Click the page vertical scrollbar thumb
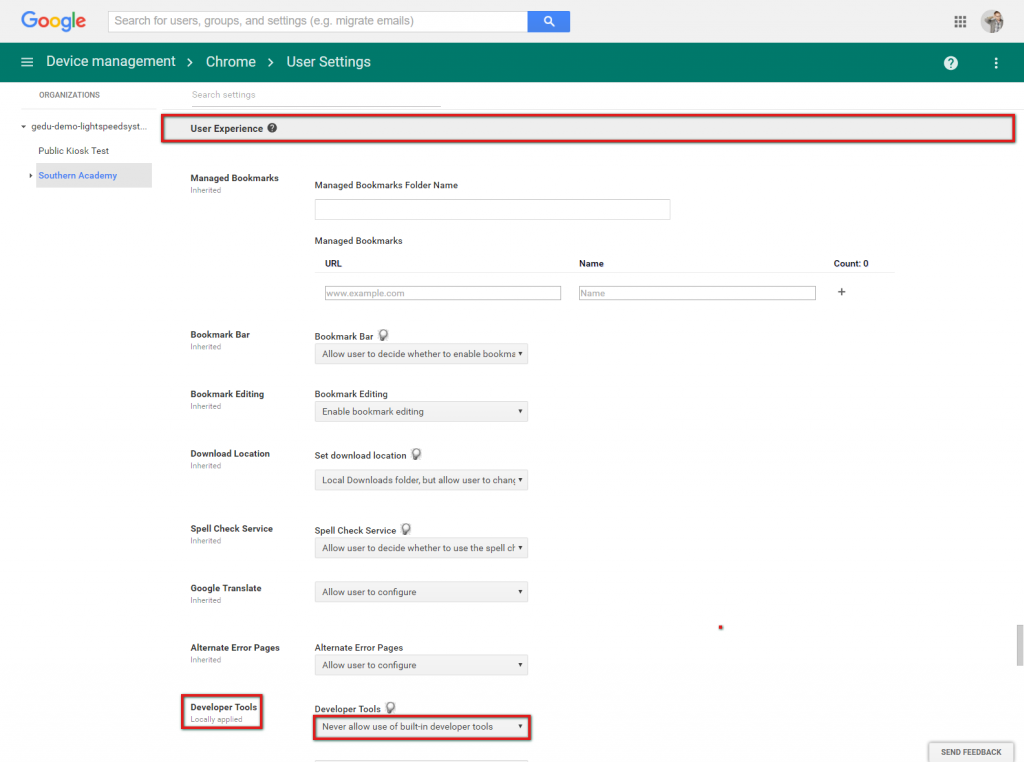Viewport: 1024px width, 762px height. (x=1019, y=645)
